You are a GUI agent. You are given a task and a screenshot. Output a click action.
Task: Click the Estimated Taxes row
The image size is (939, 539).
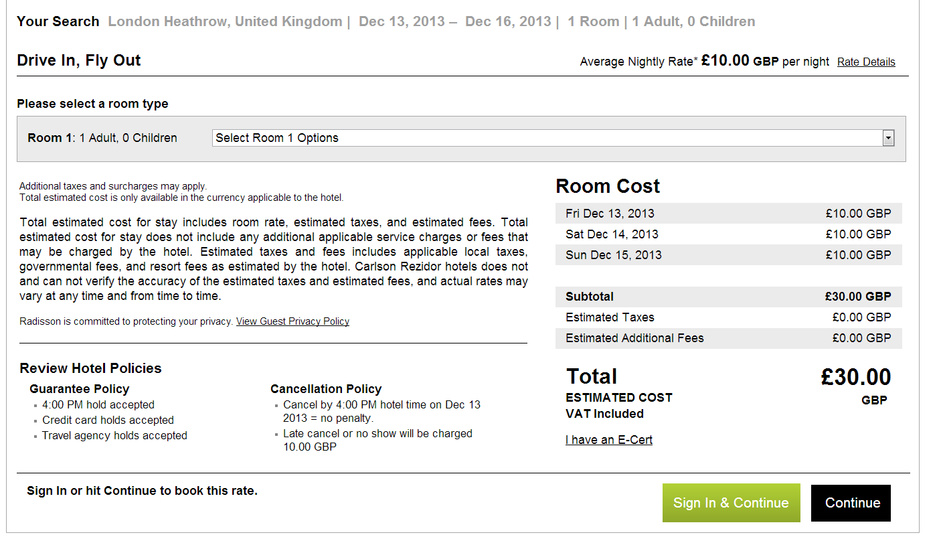(x=728, y=317)
